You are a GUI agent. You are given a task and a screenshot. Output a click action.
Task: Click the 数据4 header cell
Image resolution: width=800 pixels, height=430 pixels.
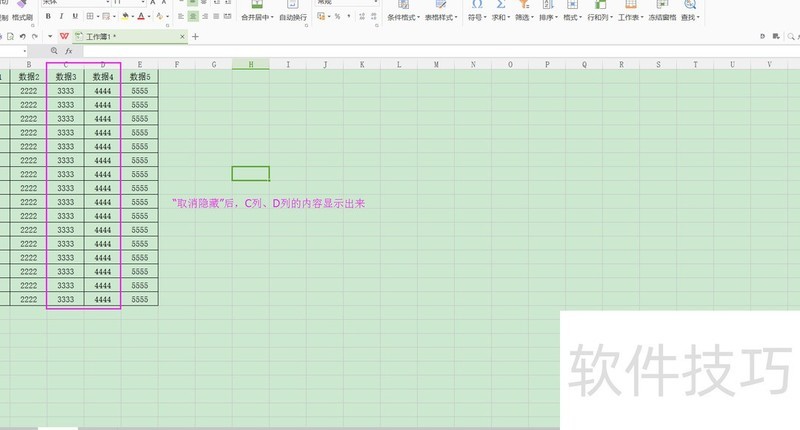coord(103,77)
